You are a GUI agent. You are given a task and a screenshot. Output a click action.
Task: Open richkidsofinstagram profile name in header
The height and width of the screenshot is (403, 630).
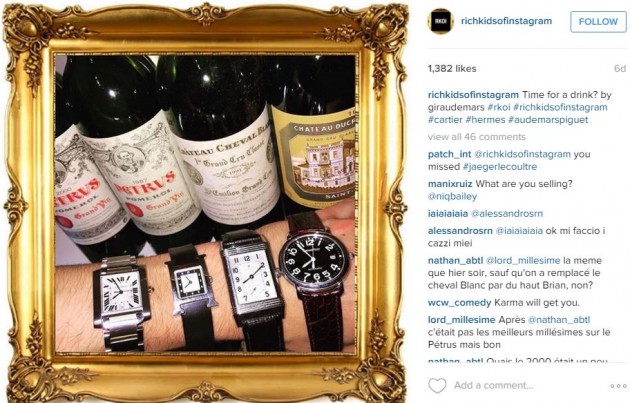pyautogui.click(x=506, y=21)
